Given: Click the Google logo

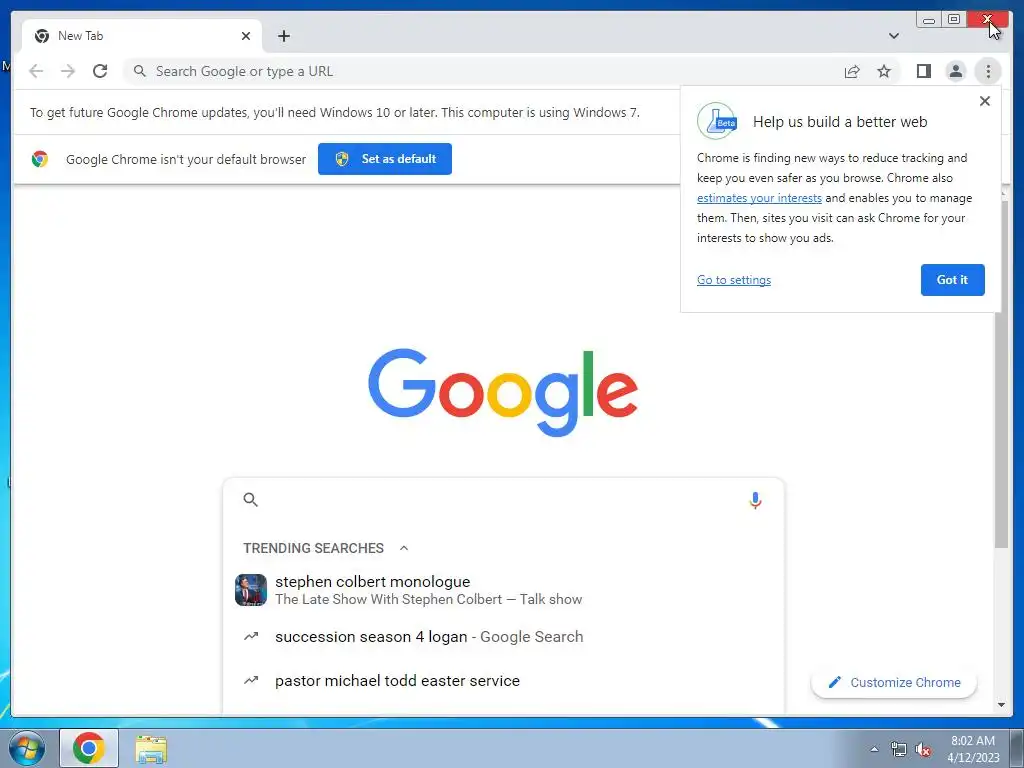Looking at the screenshot, I should pyautogui.click(x=503, y=392).
